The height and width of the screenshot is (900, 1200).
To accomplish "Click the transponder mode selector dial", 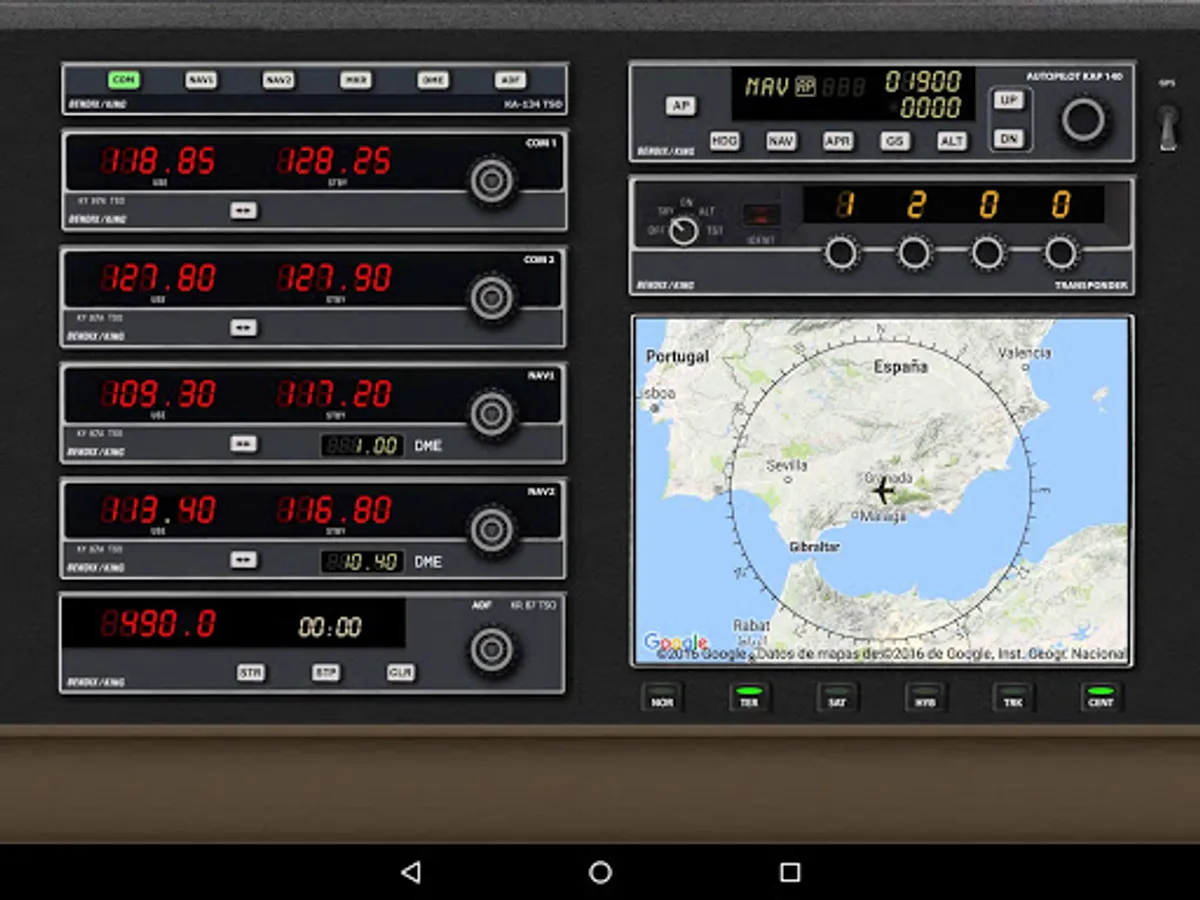I will click(x=683, y=231).
